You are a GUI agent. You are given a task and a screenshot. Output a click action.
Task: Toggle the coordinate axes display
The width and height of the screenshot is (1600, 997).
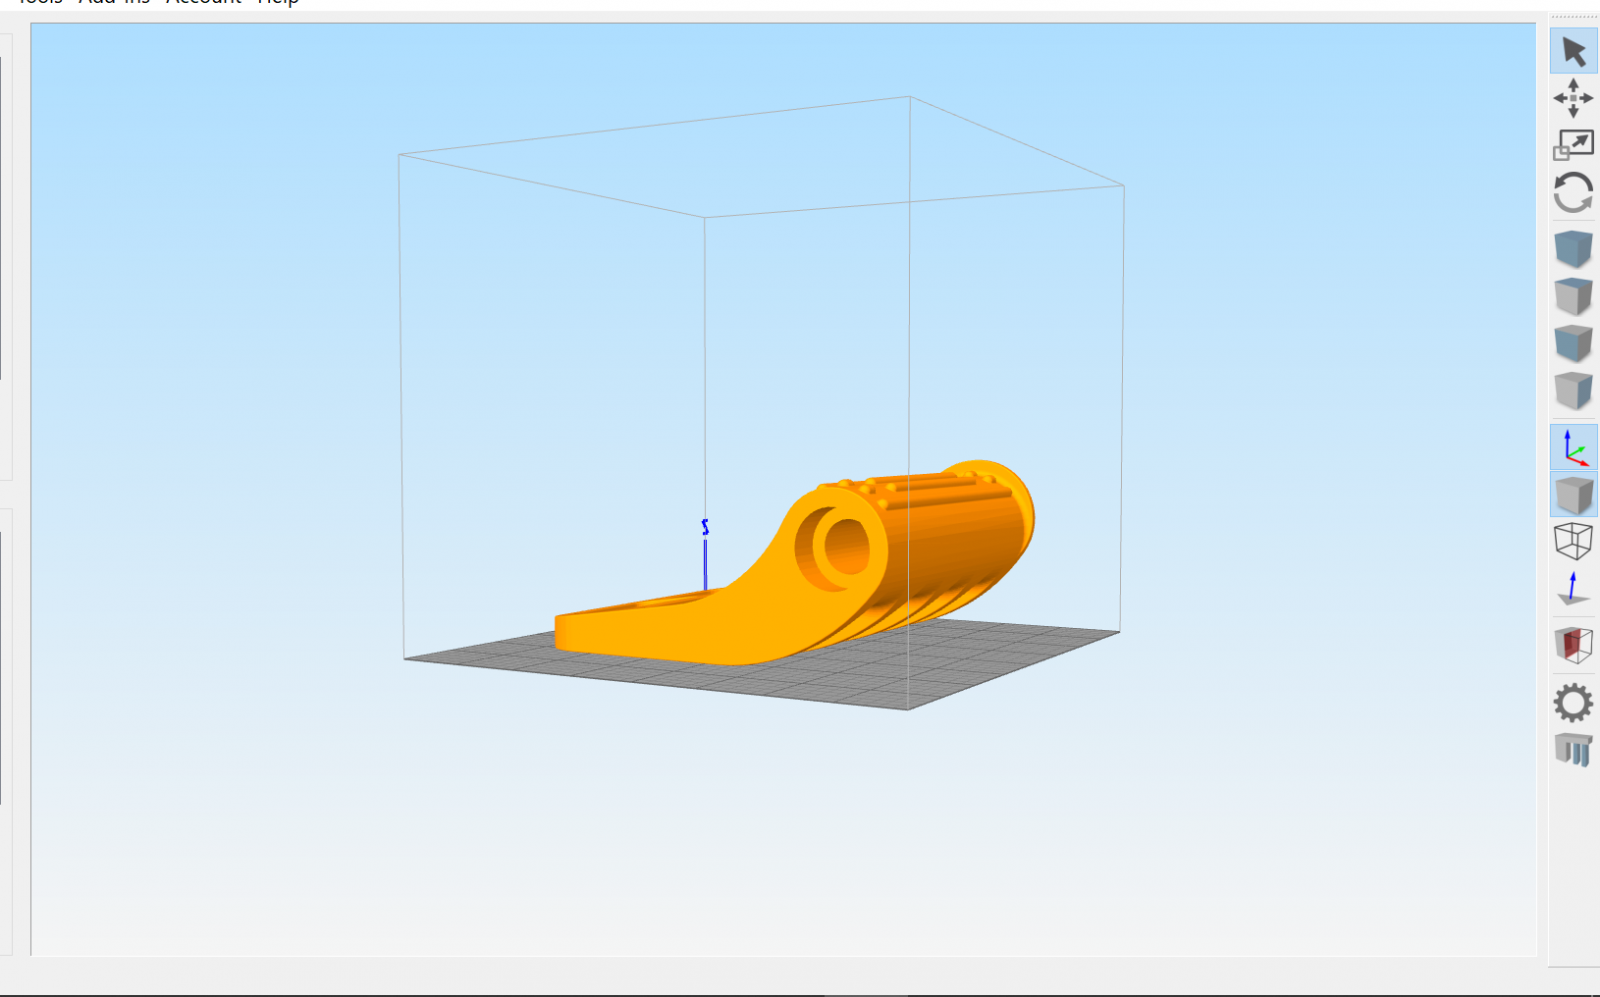pyautogui.click(x=1574, y=447)
